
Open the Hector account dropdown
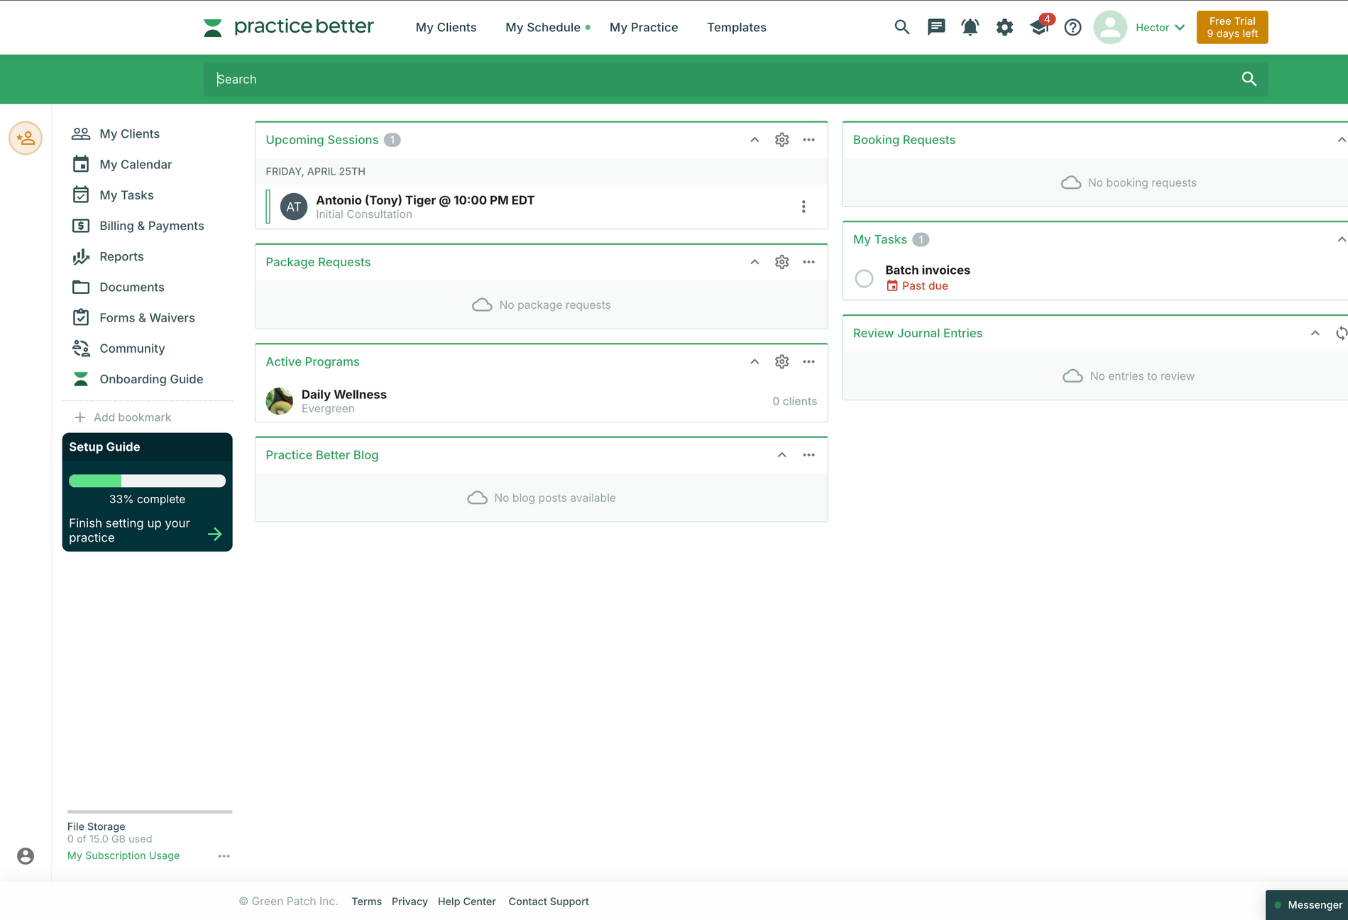click(1160, 27)
